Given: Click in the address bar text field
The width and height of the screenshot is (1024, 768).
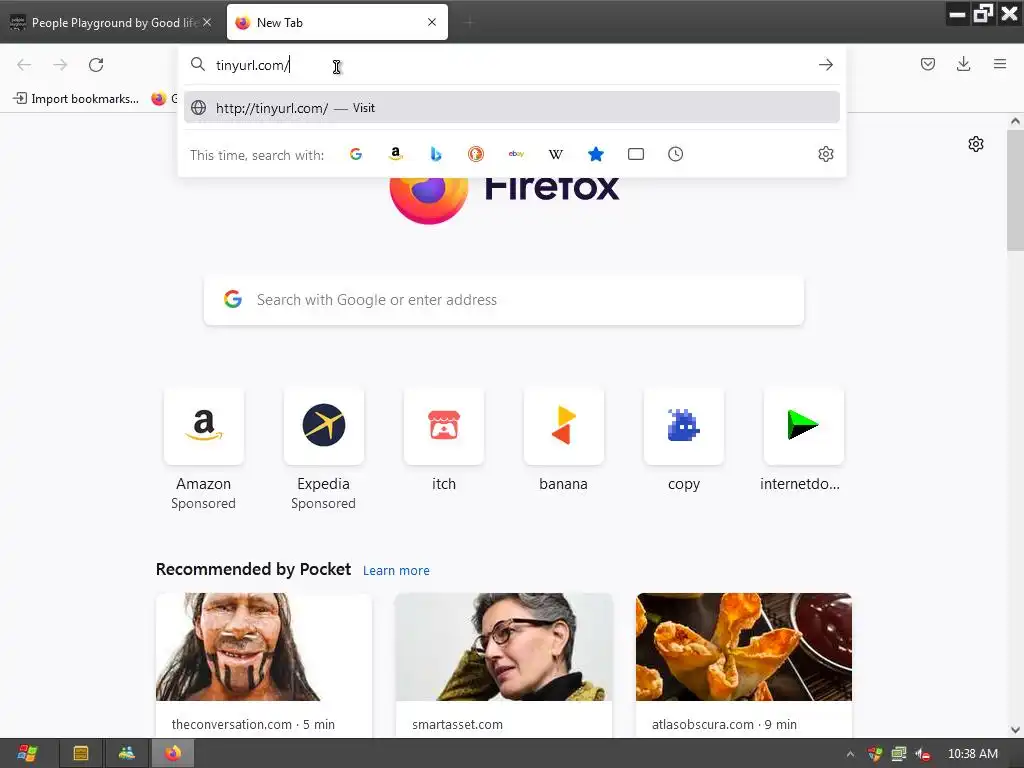Looking at the screenshot, I should pyautogui.click(x=512, y=65).
